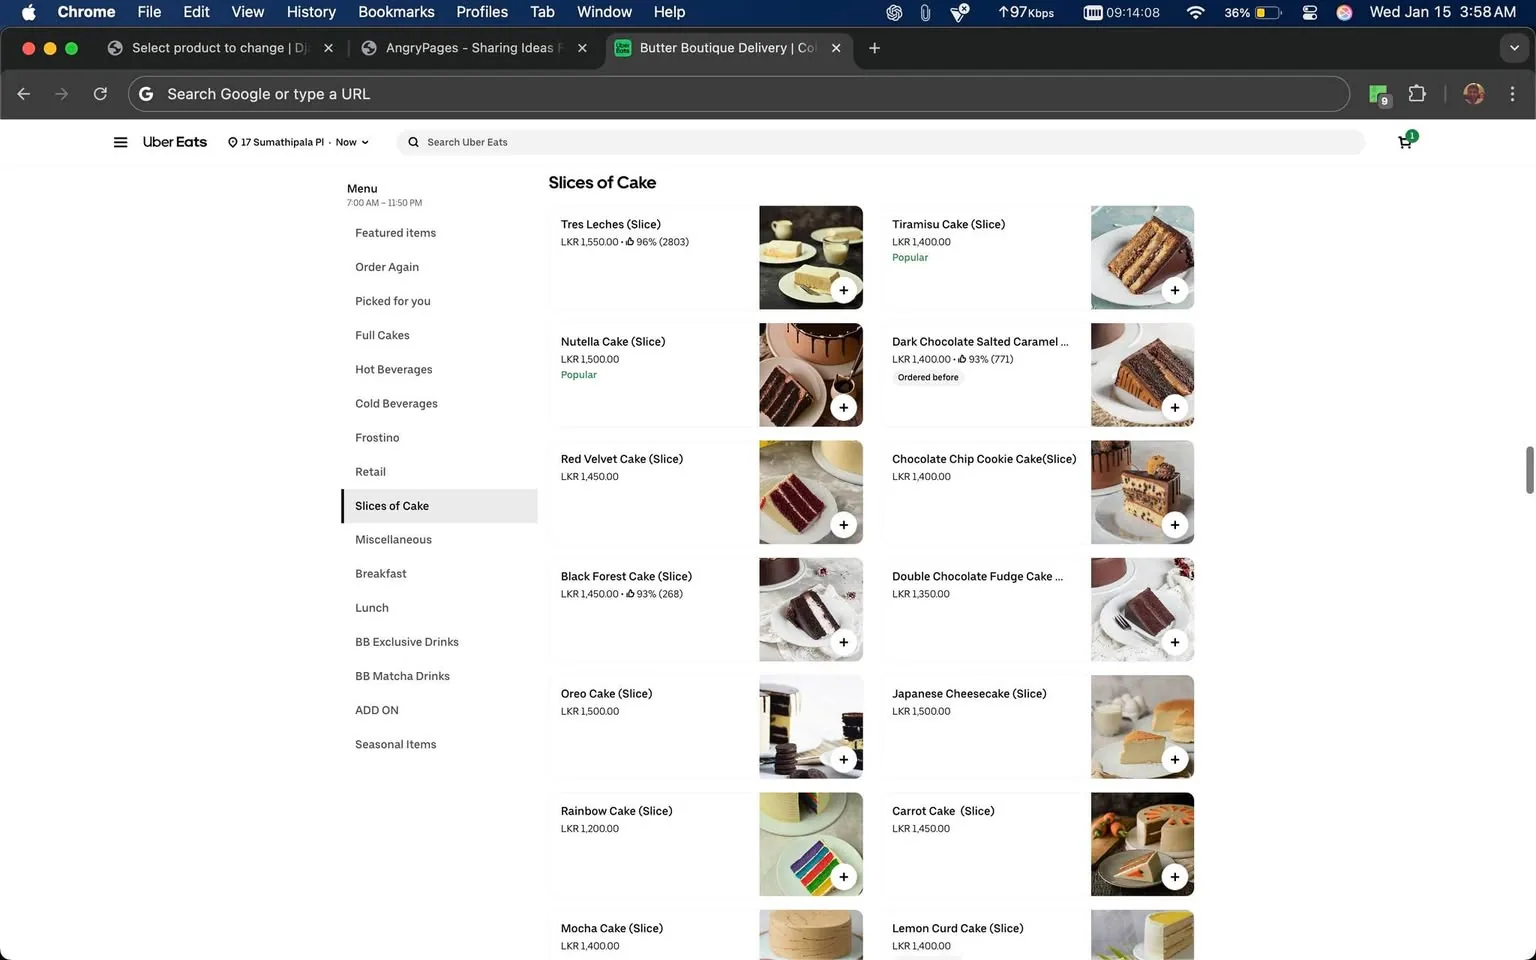Open the Apple menu
1536x960 pixels.
[x=27, y=12]
